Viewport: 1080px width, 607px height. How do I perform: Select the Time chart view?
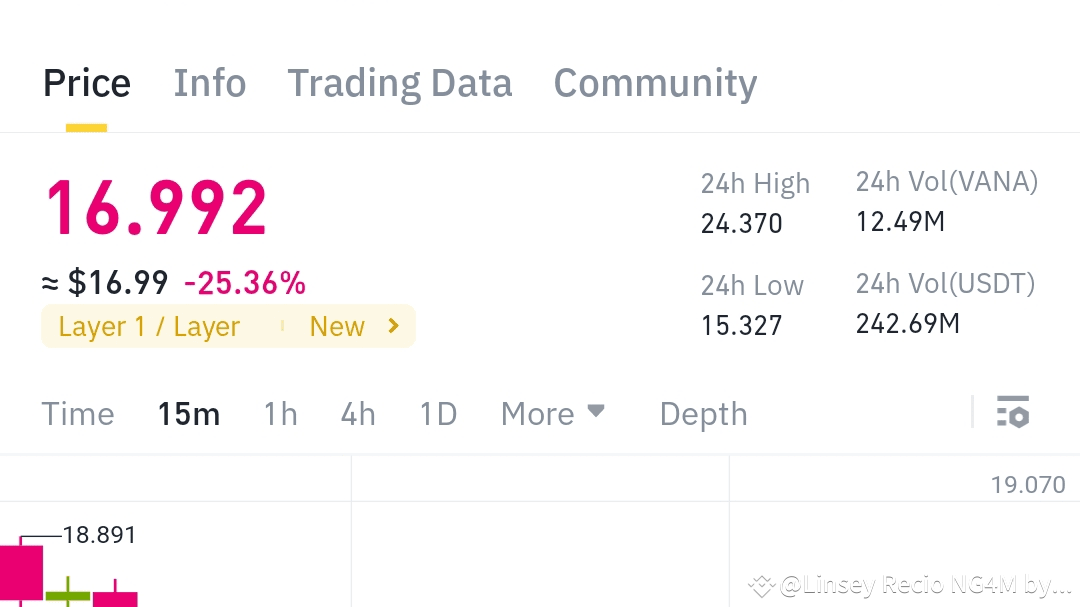point(78,414)
